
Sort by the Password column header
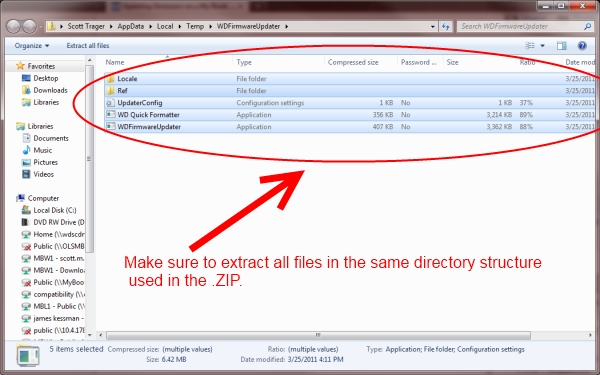418,62
